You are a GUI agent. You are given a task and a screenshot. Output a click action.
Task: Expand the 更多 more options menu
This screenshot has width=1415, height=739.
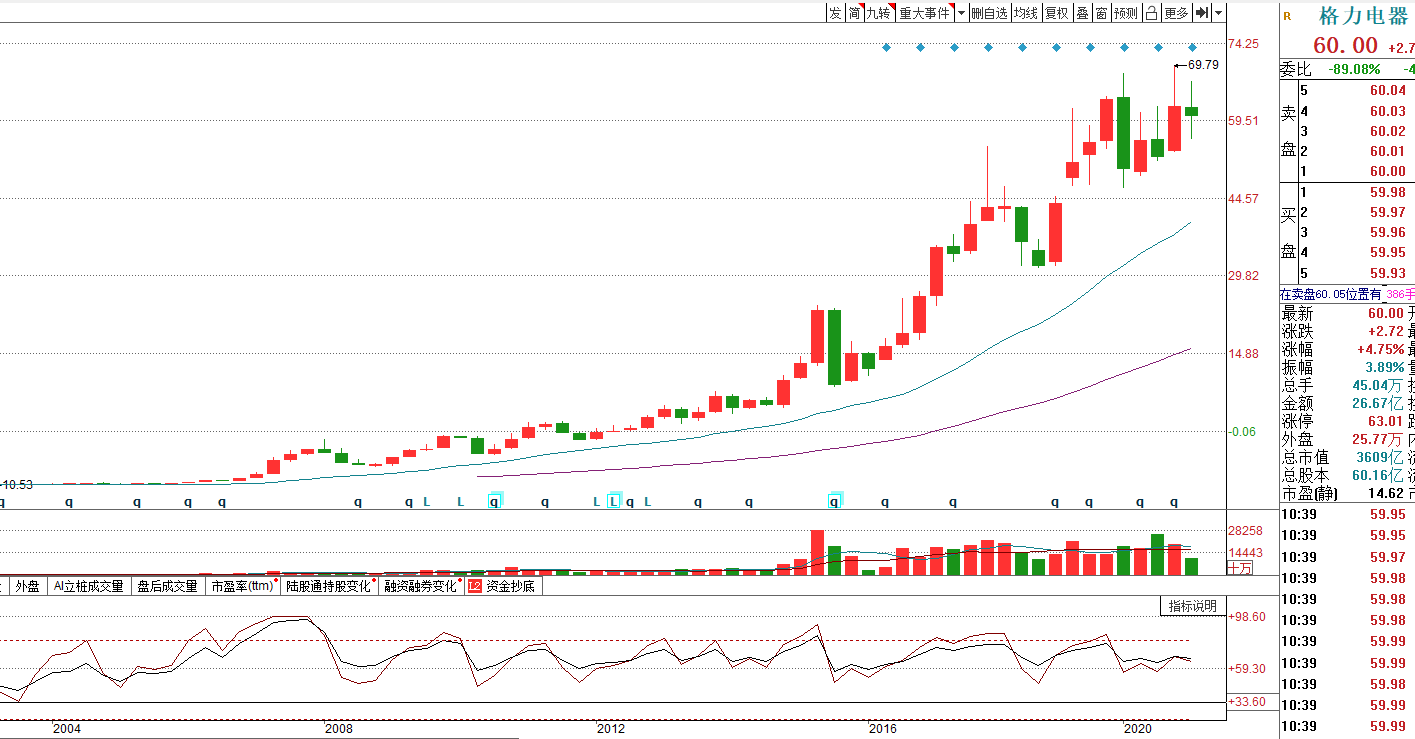tap(1176, 13)
